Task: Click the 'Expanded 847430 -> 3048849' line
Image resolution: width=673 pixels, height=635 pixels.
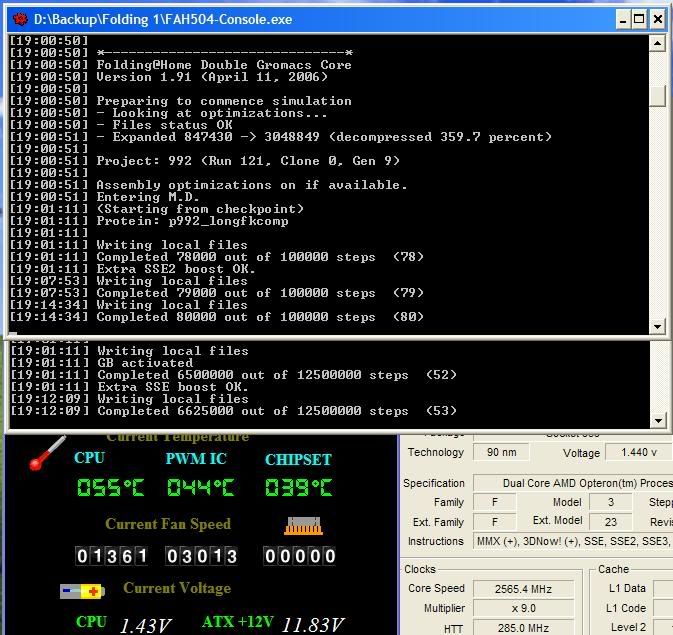Action: (324, 137)
